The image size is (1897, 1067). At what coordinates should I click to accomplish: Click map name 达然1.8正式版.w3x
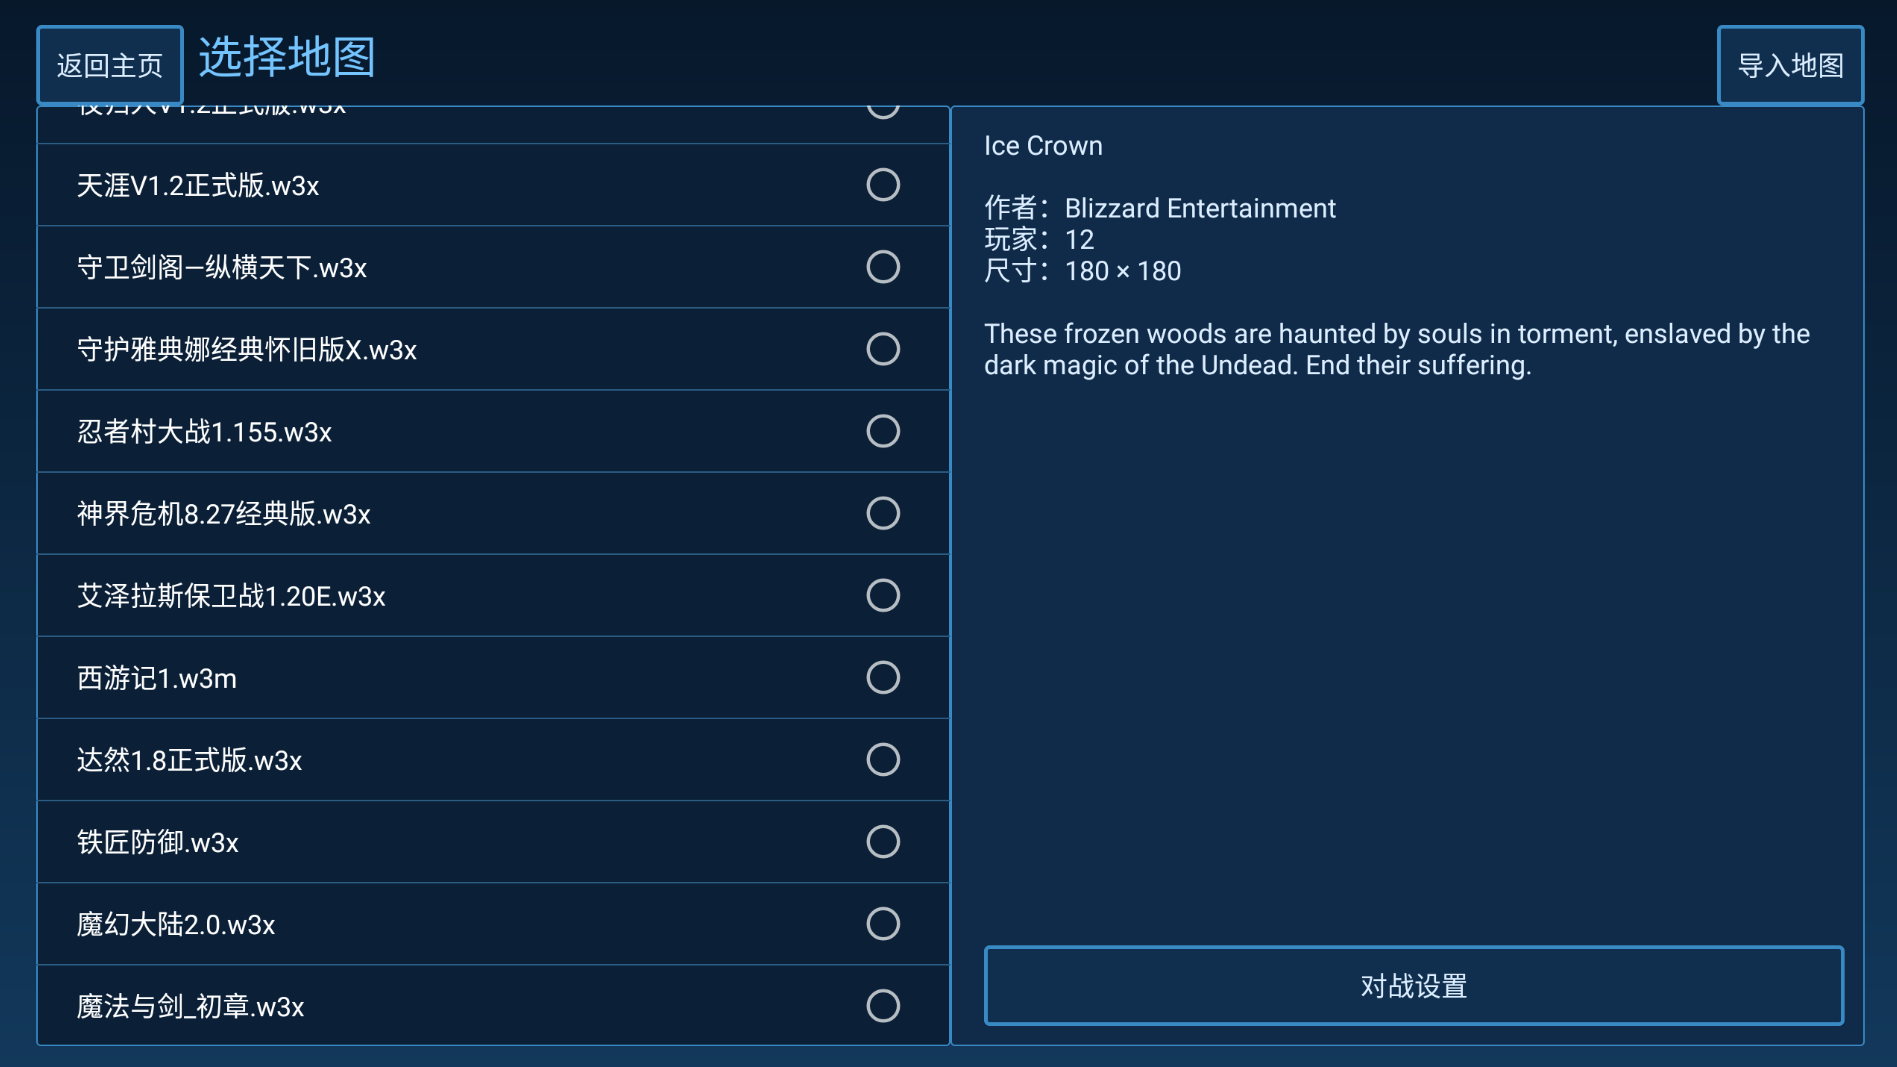click(x=190, y=760)
